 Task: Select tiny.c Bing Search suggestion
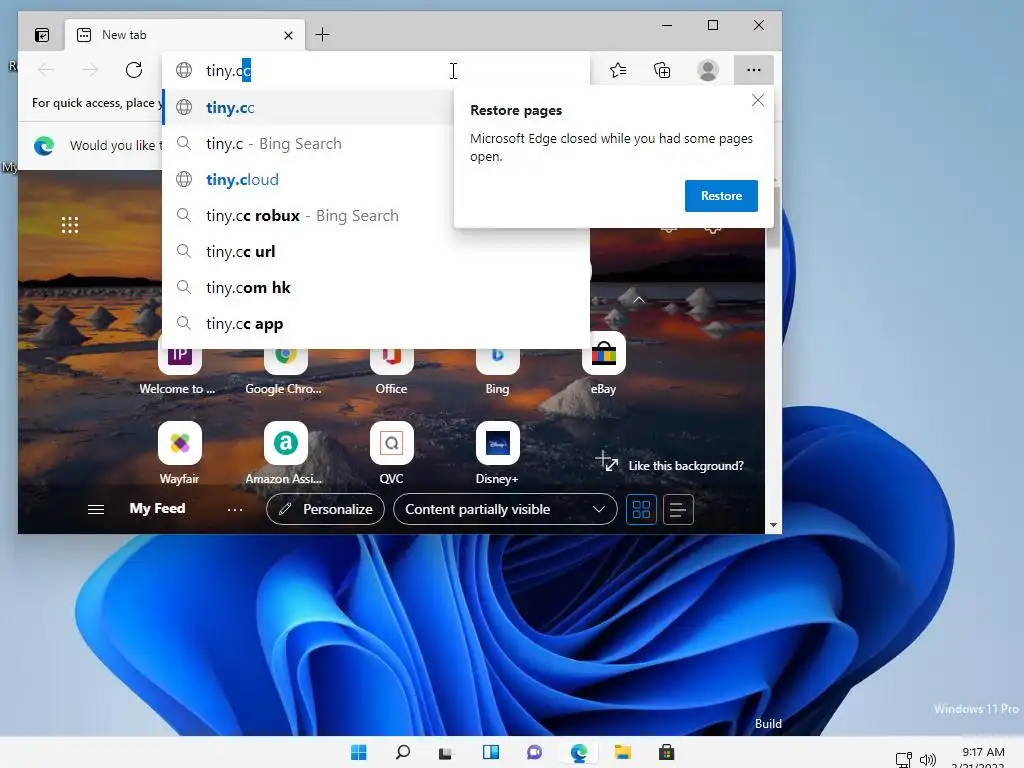[310, 144]
